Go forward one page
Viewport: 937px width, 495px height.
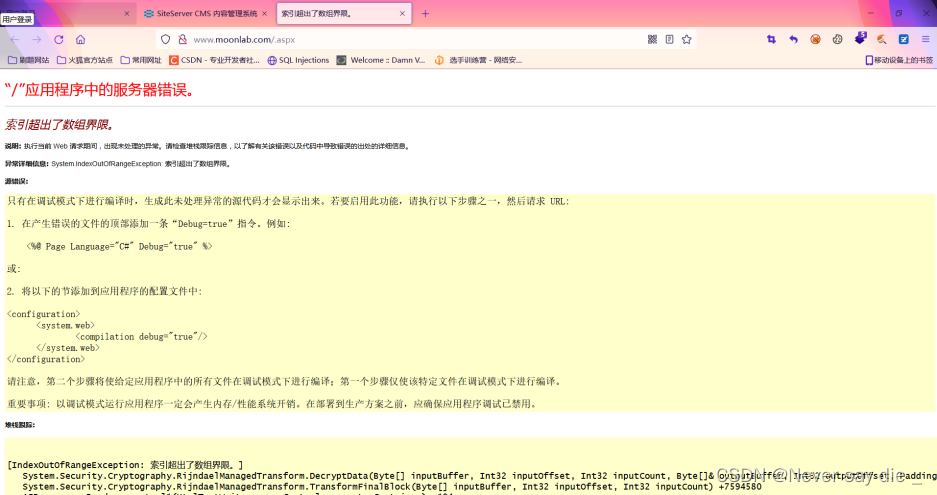36,39
